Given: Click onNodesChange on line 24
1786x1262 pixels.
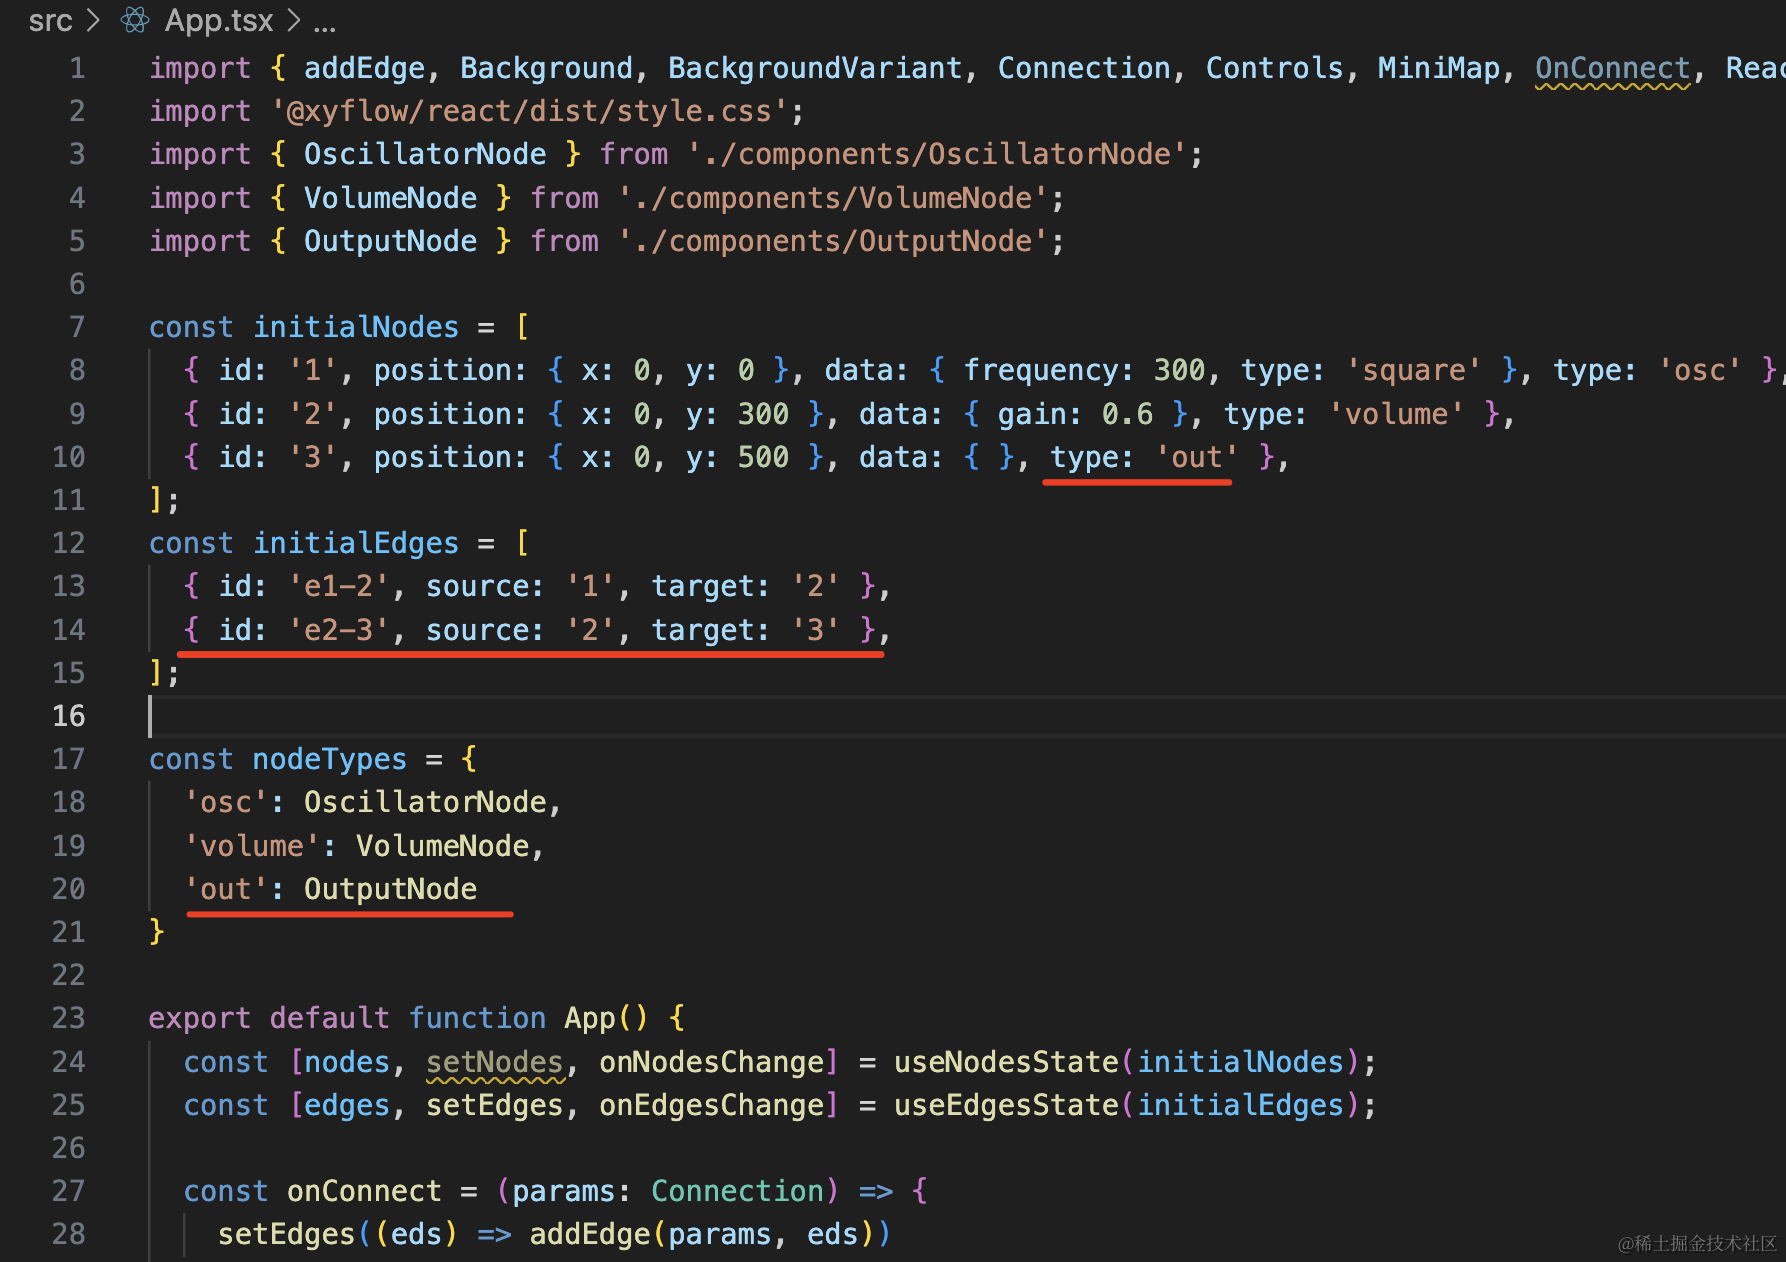Looking at the screenshot, I should (x=711, y=1062).
